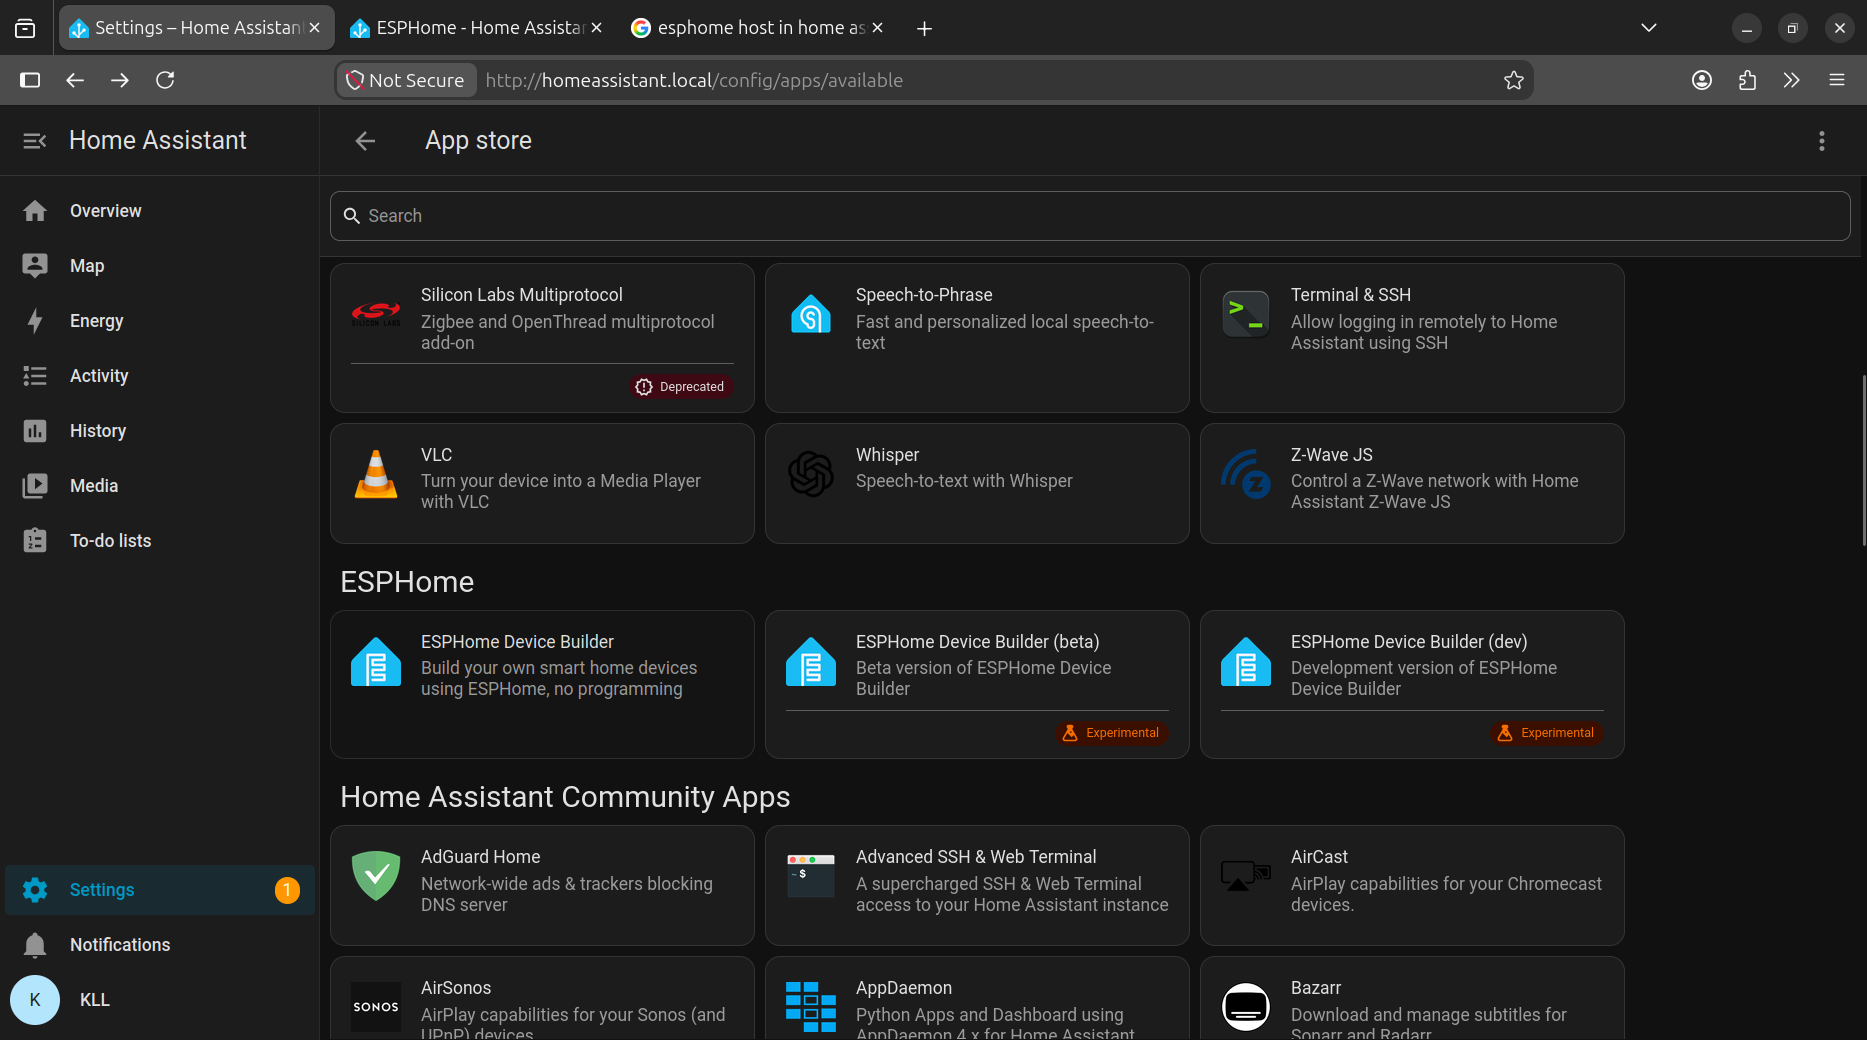1867x1040 pixels.
Task: Open the Terminal & SSH app title
Action: pyautogui.click(x=1351, y=295)
